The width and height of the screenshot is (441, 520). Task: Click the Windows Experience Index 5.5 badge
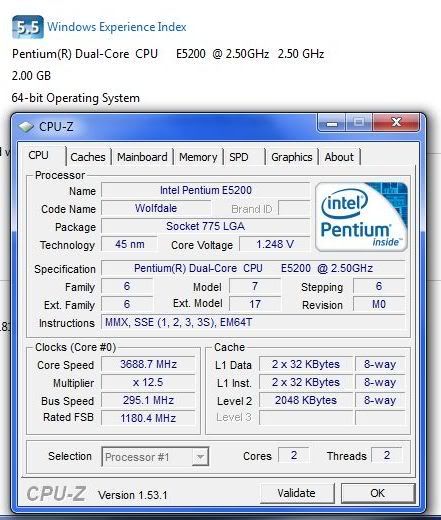[x=28, y=27]
